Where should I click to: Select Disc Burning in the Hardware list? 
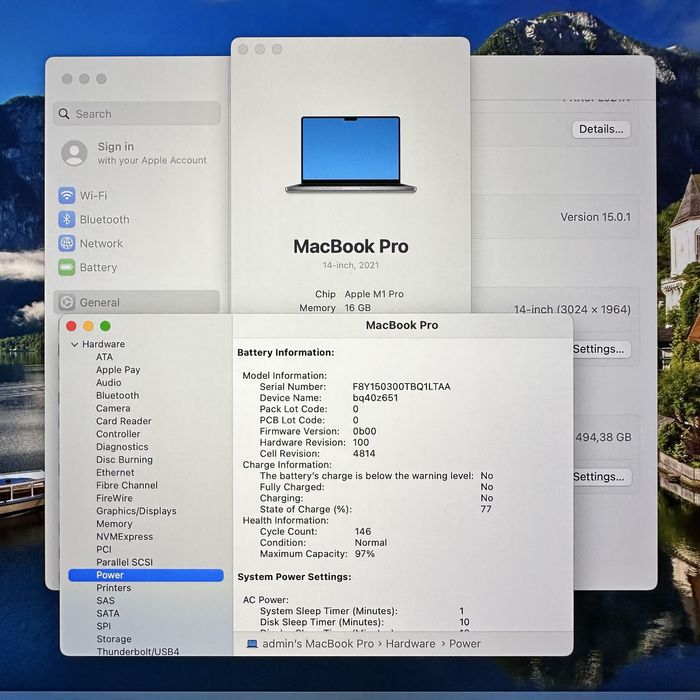124,460
